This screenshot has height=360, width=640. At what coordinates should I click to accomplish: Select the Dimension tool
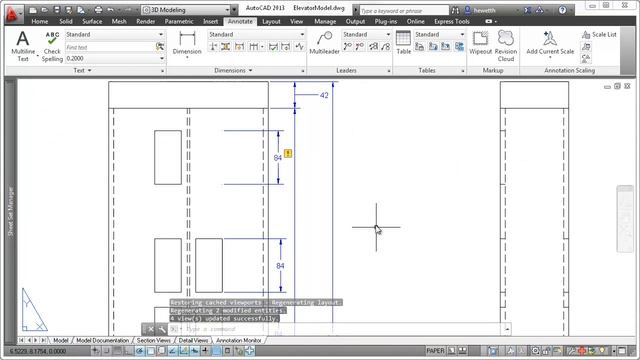tap(187, 44)
